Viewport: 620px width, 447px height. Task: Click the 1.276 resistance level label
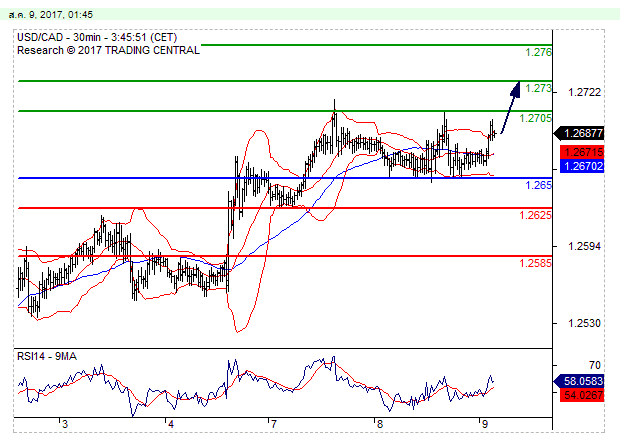[x=538, y=52]
